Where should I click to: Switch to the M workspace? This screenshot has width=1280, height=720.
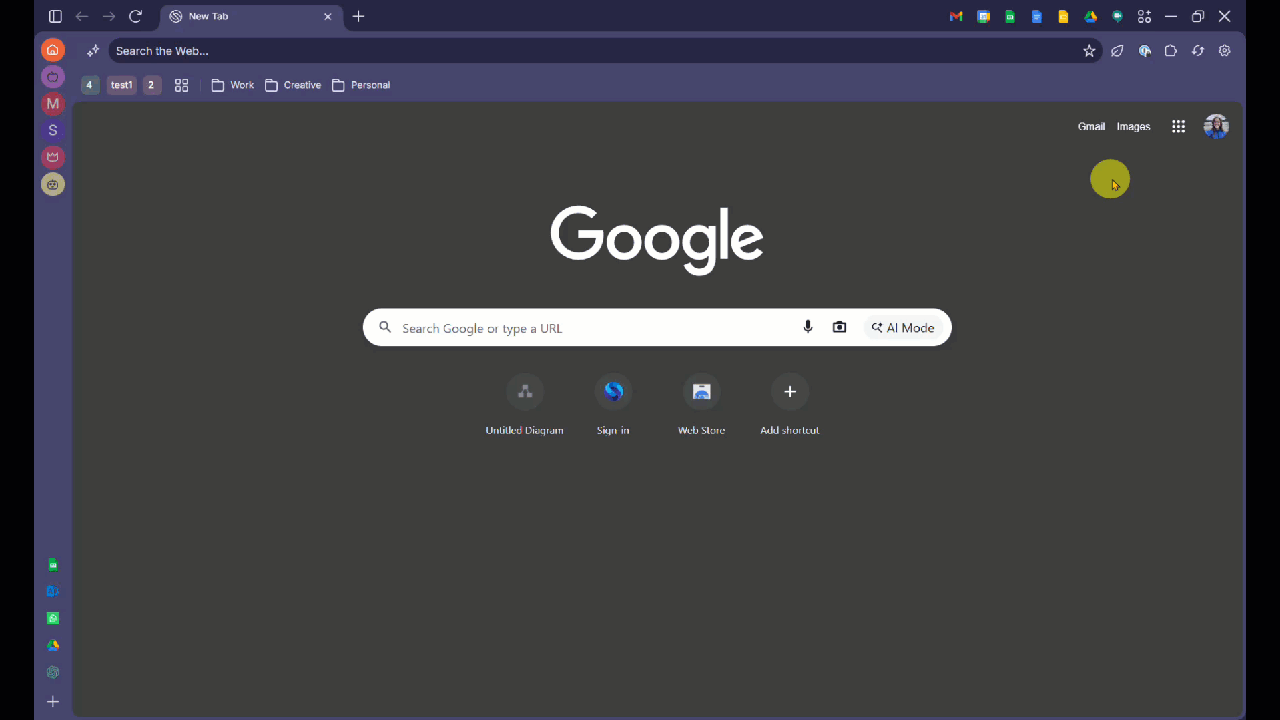53,104
